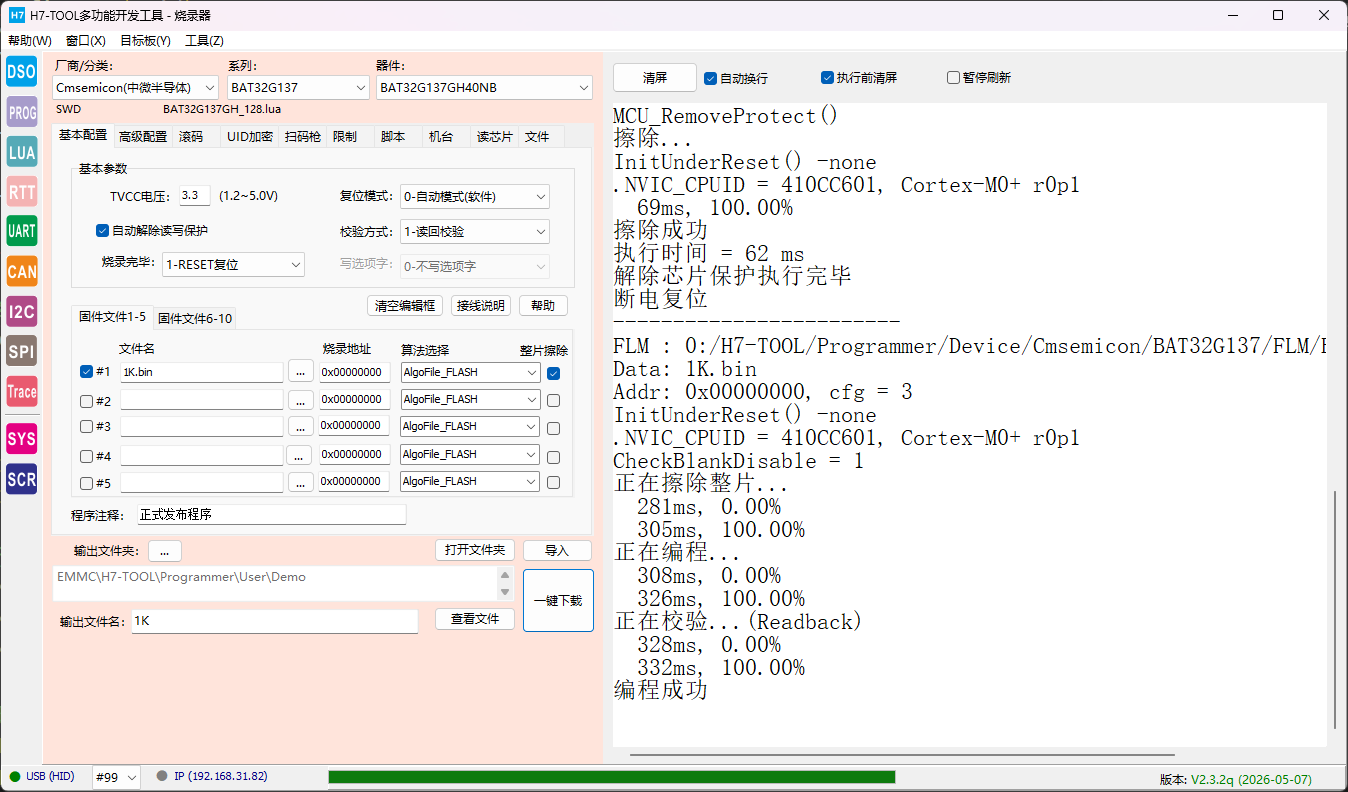Open 窗口(X) menu
The width and height of the screenshot is (1348, 792).
86,41
